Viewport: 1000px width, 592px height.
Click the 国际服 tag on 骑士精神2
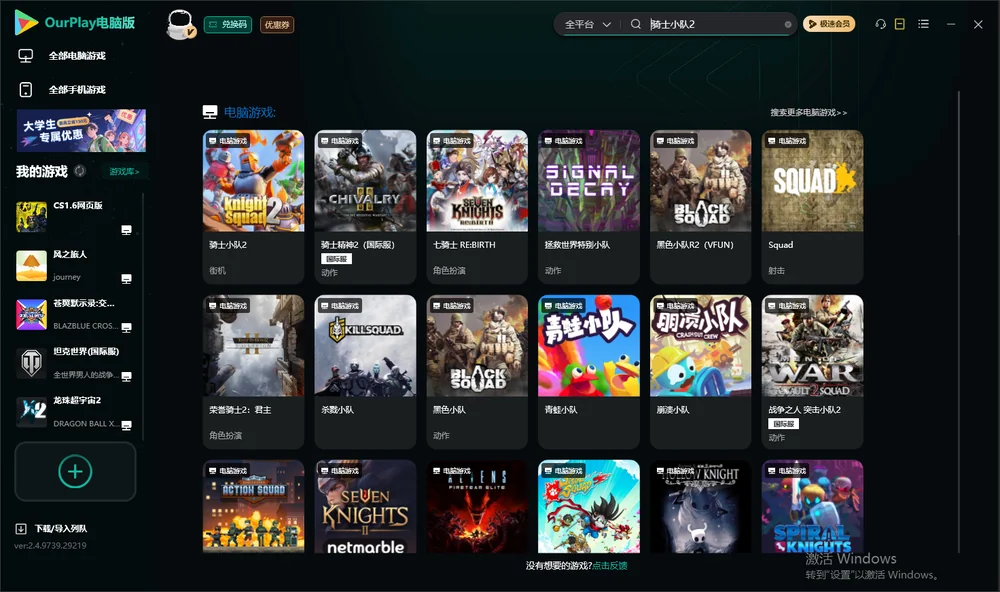tap(336, 259)
